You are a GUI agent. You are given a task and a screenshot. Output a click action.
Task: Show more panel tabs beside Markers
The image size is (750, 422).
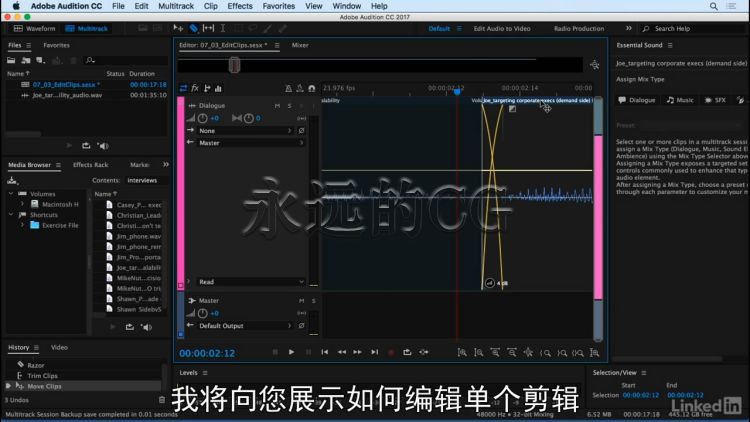click(165, 165)
